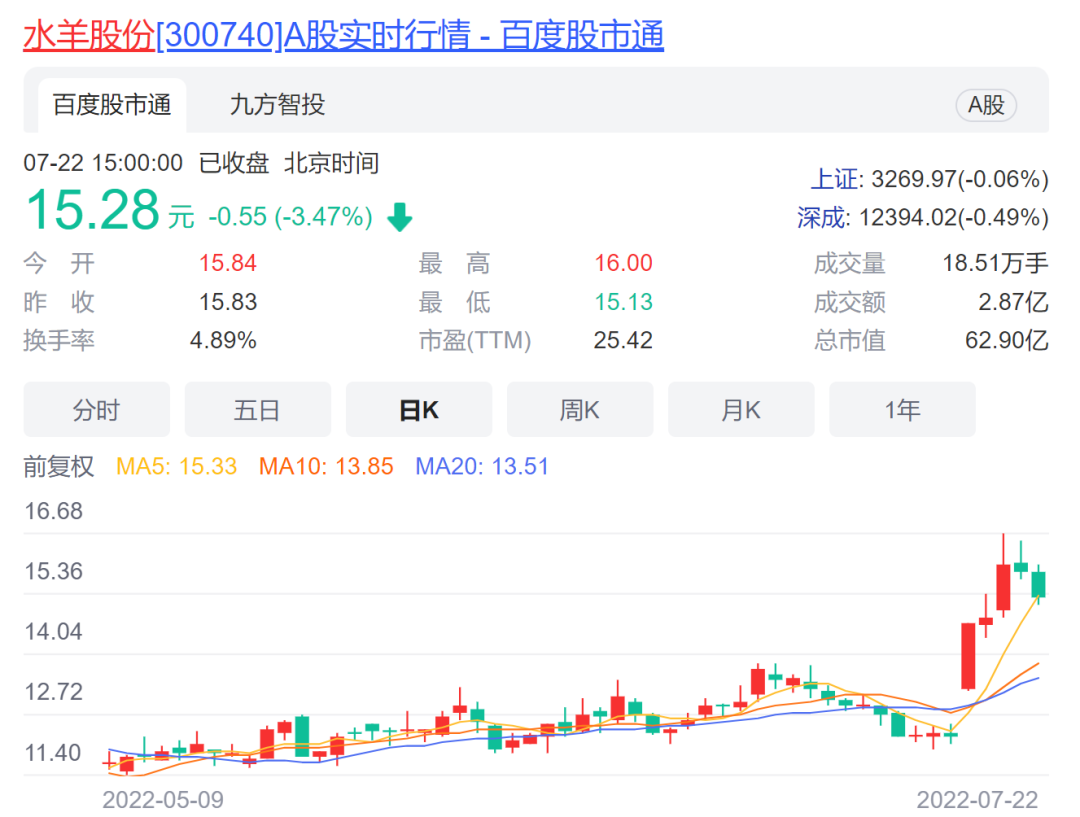Image resolution: width=1080 pixels, height=817 pixels.
Task: Click the 16.68 y-axis label
Action: [54, 511]
